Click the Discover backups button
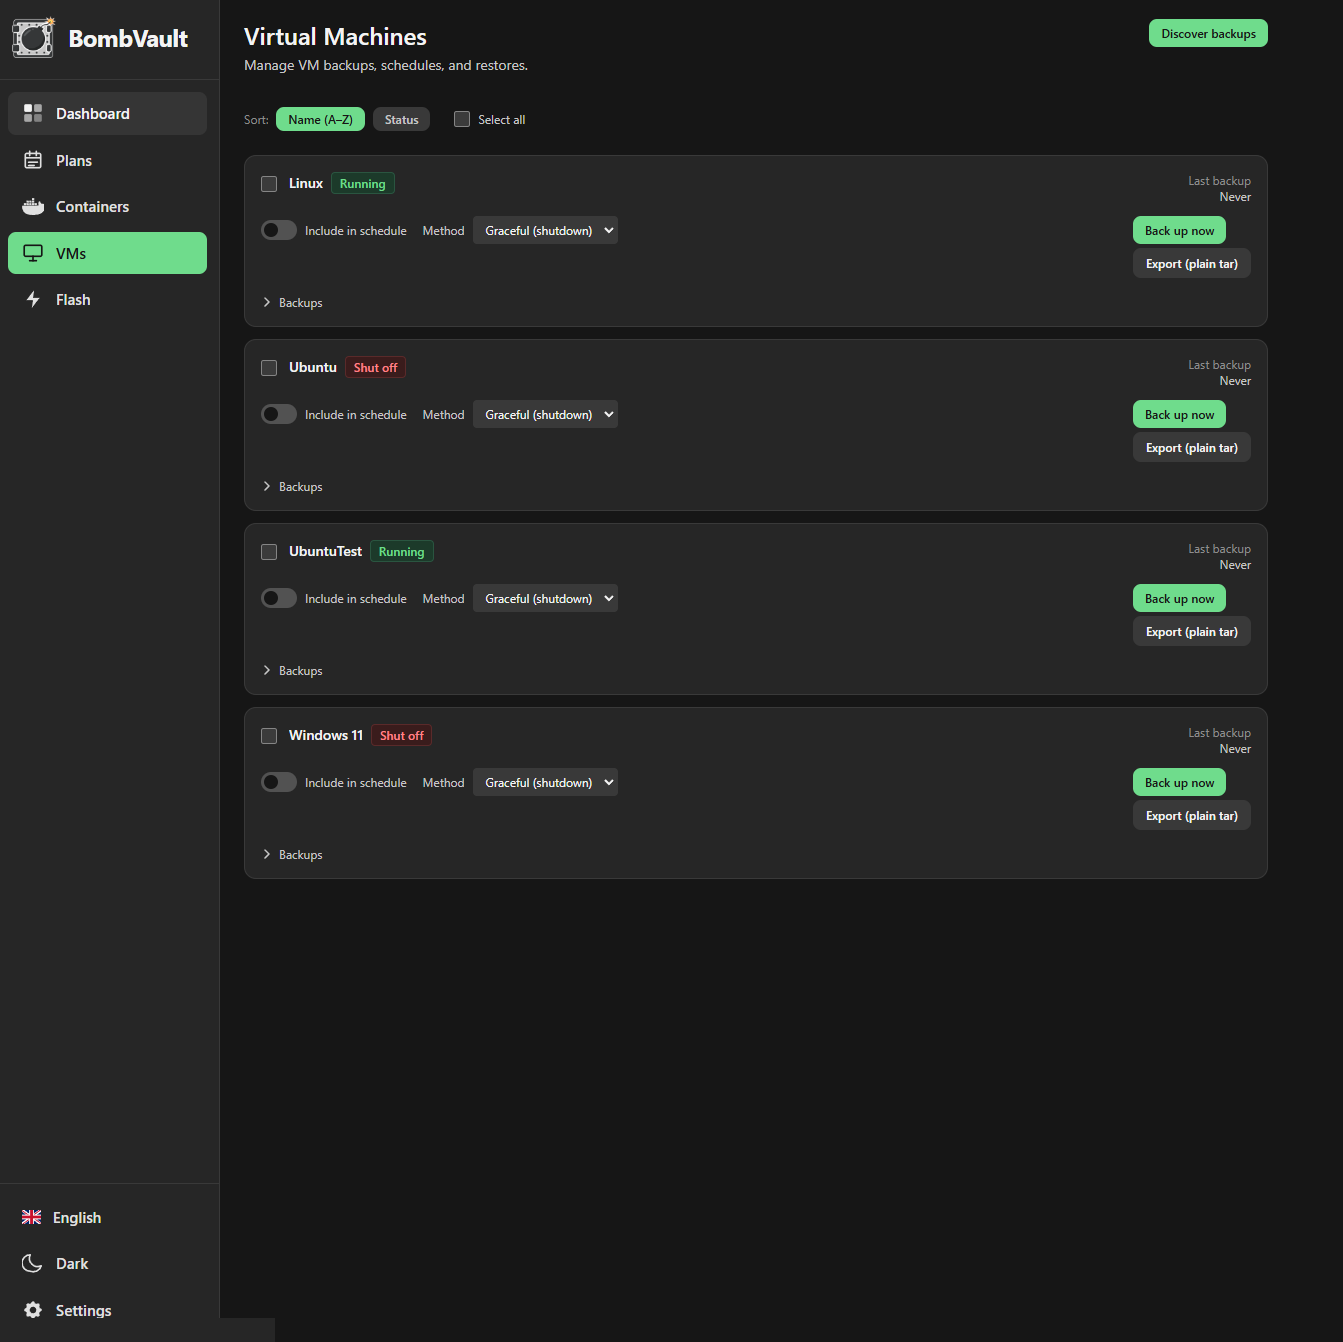Viewport: 1343px width, 1342px height. (1208, 33)
